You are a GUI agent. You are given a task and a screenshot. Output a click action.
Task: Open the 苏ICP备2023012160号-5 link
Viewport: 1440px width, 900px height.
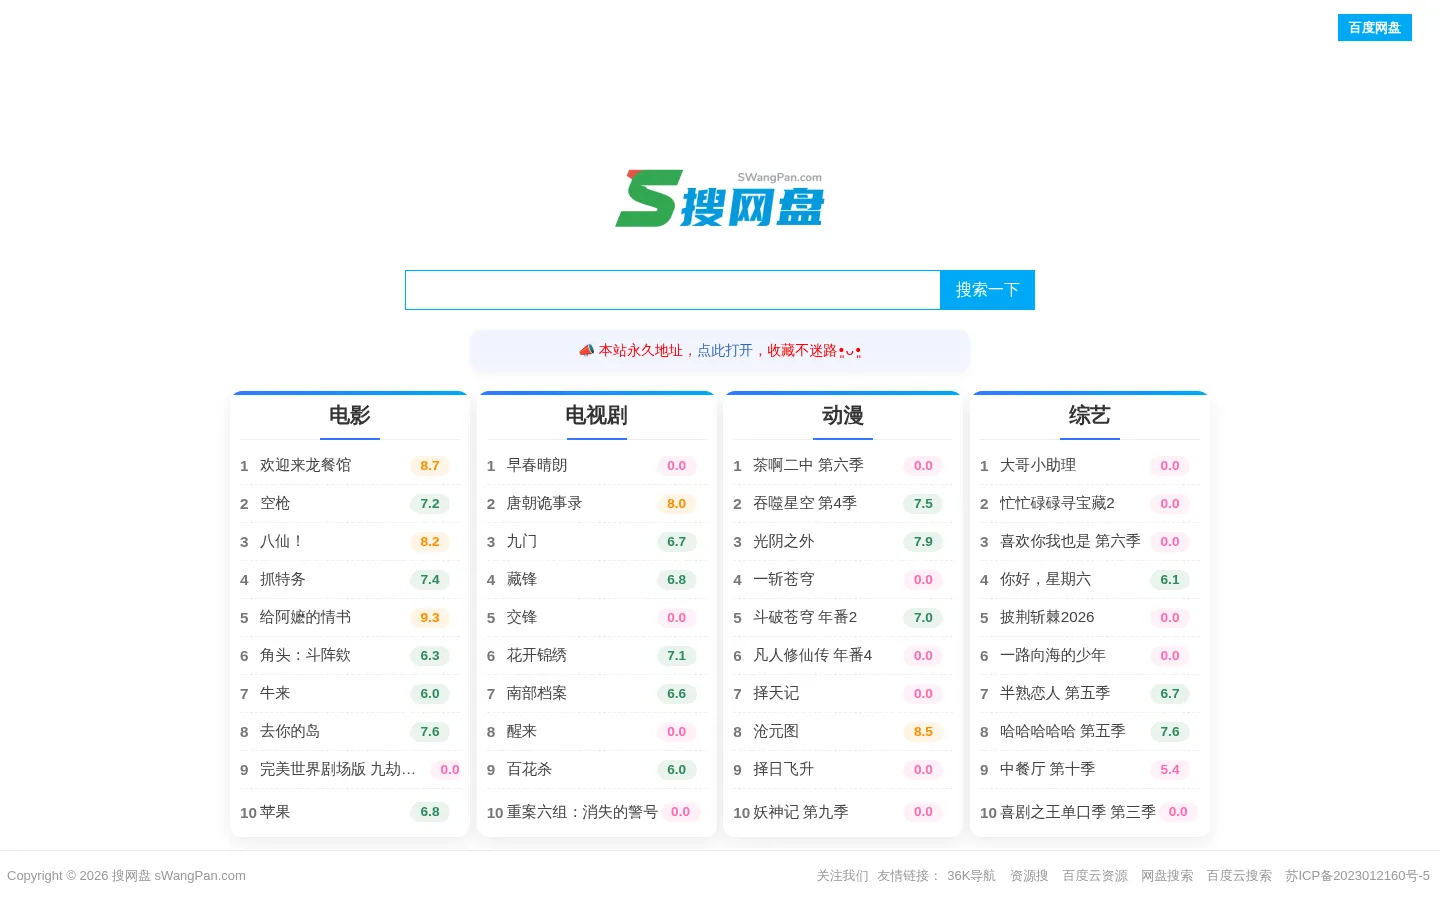tap(1358, 876)
